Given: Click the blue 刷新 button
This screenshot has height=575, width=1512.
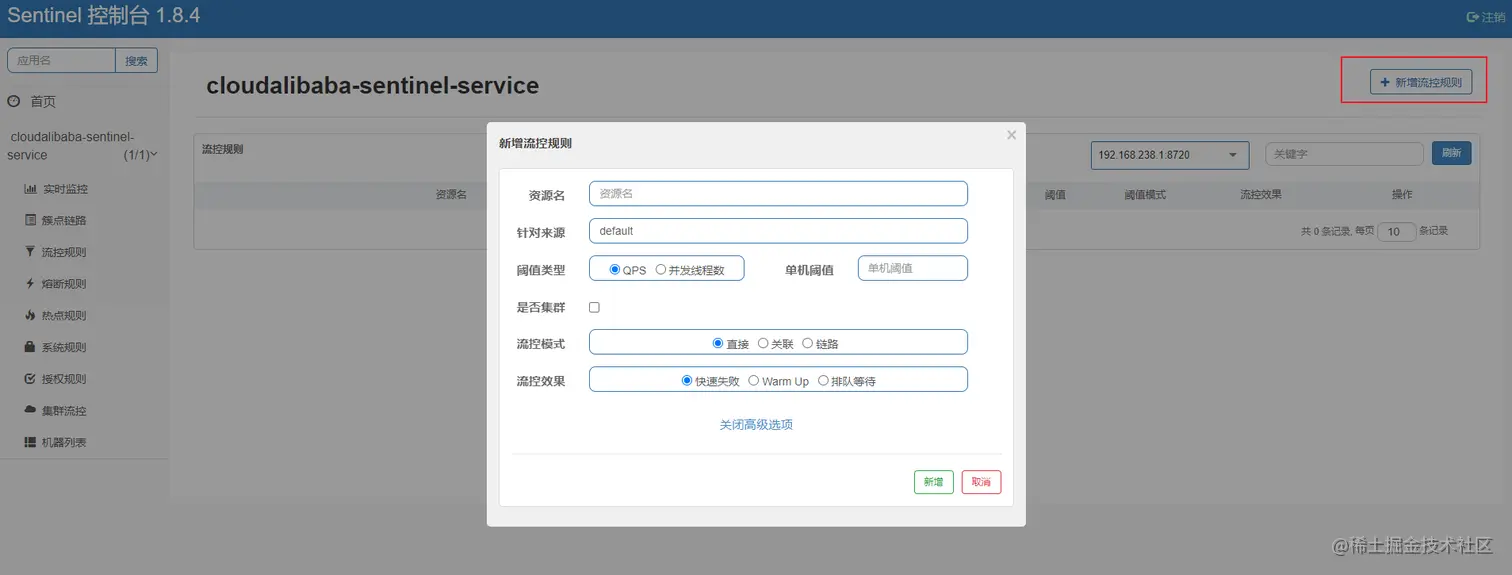Looking at the screenshot, I should pos(1451,153).
